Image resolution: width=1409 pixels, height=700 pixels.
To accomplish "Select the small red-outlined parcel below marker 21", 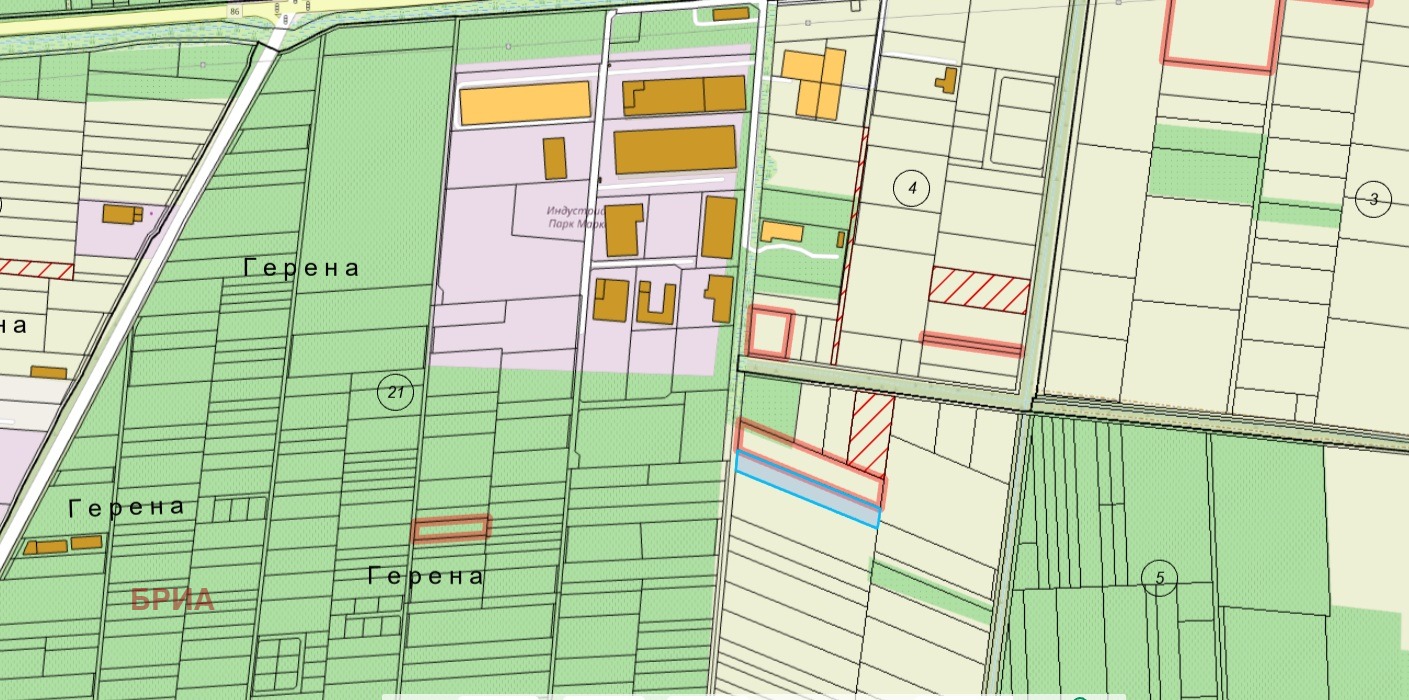I will point(451,528).
